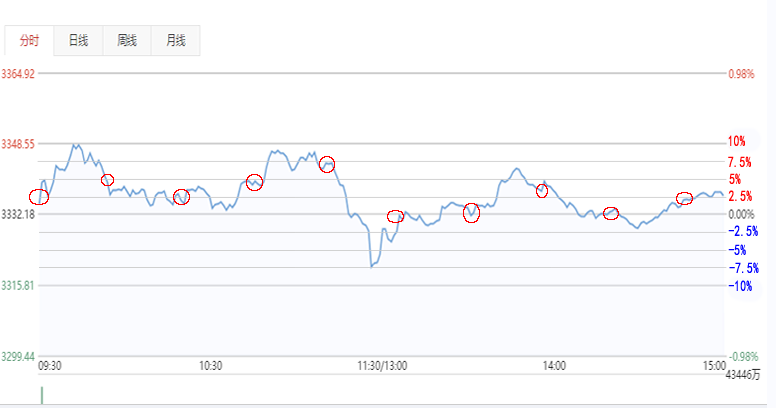Select the 3348.55 price axis label
Image resolution: width=776 pixels, height=408 pixels.
19,144
